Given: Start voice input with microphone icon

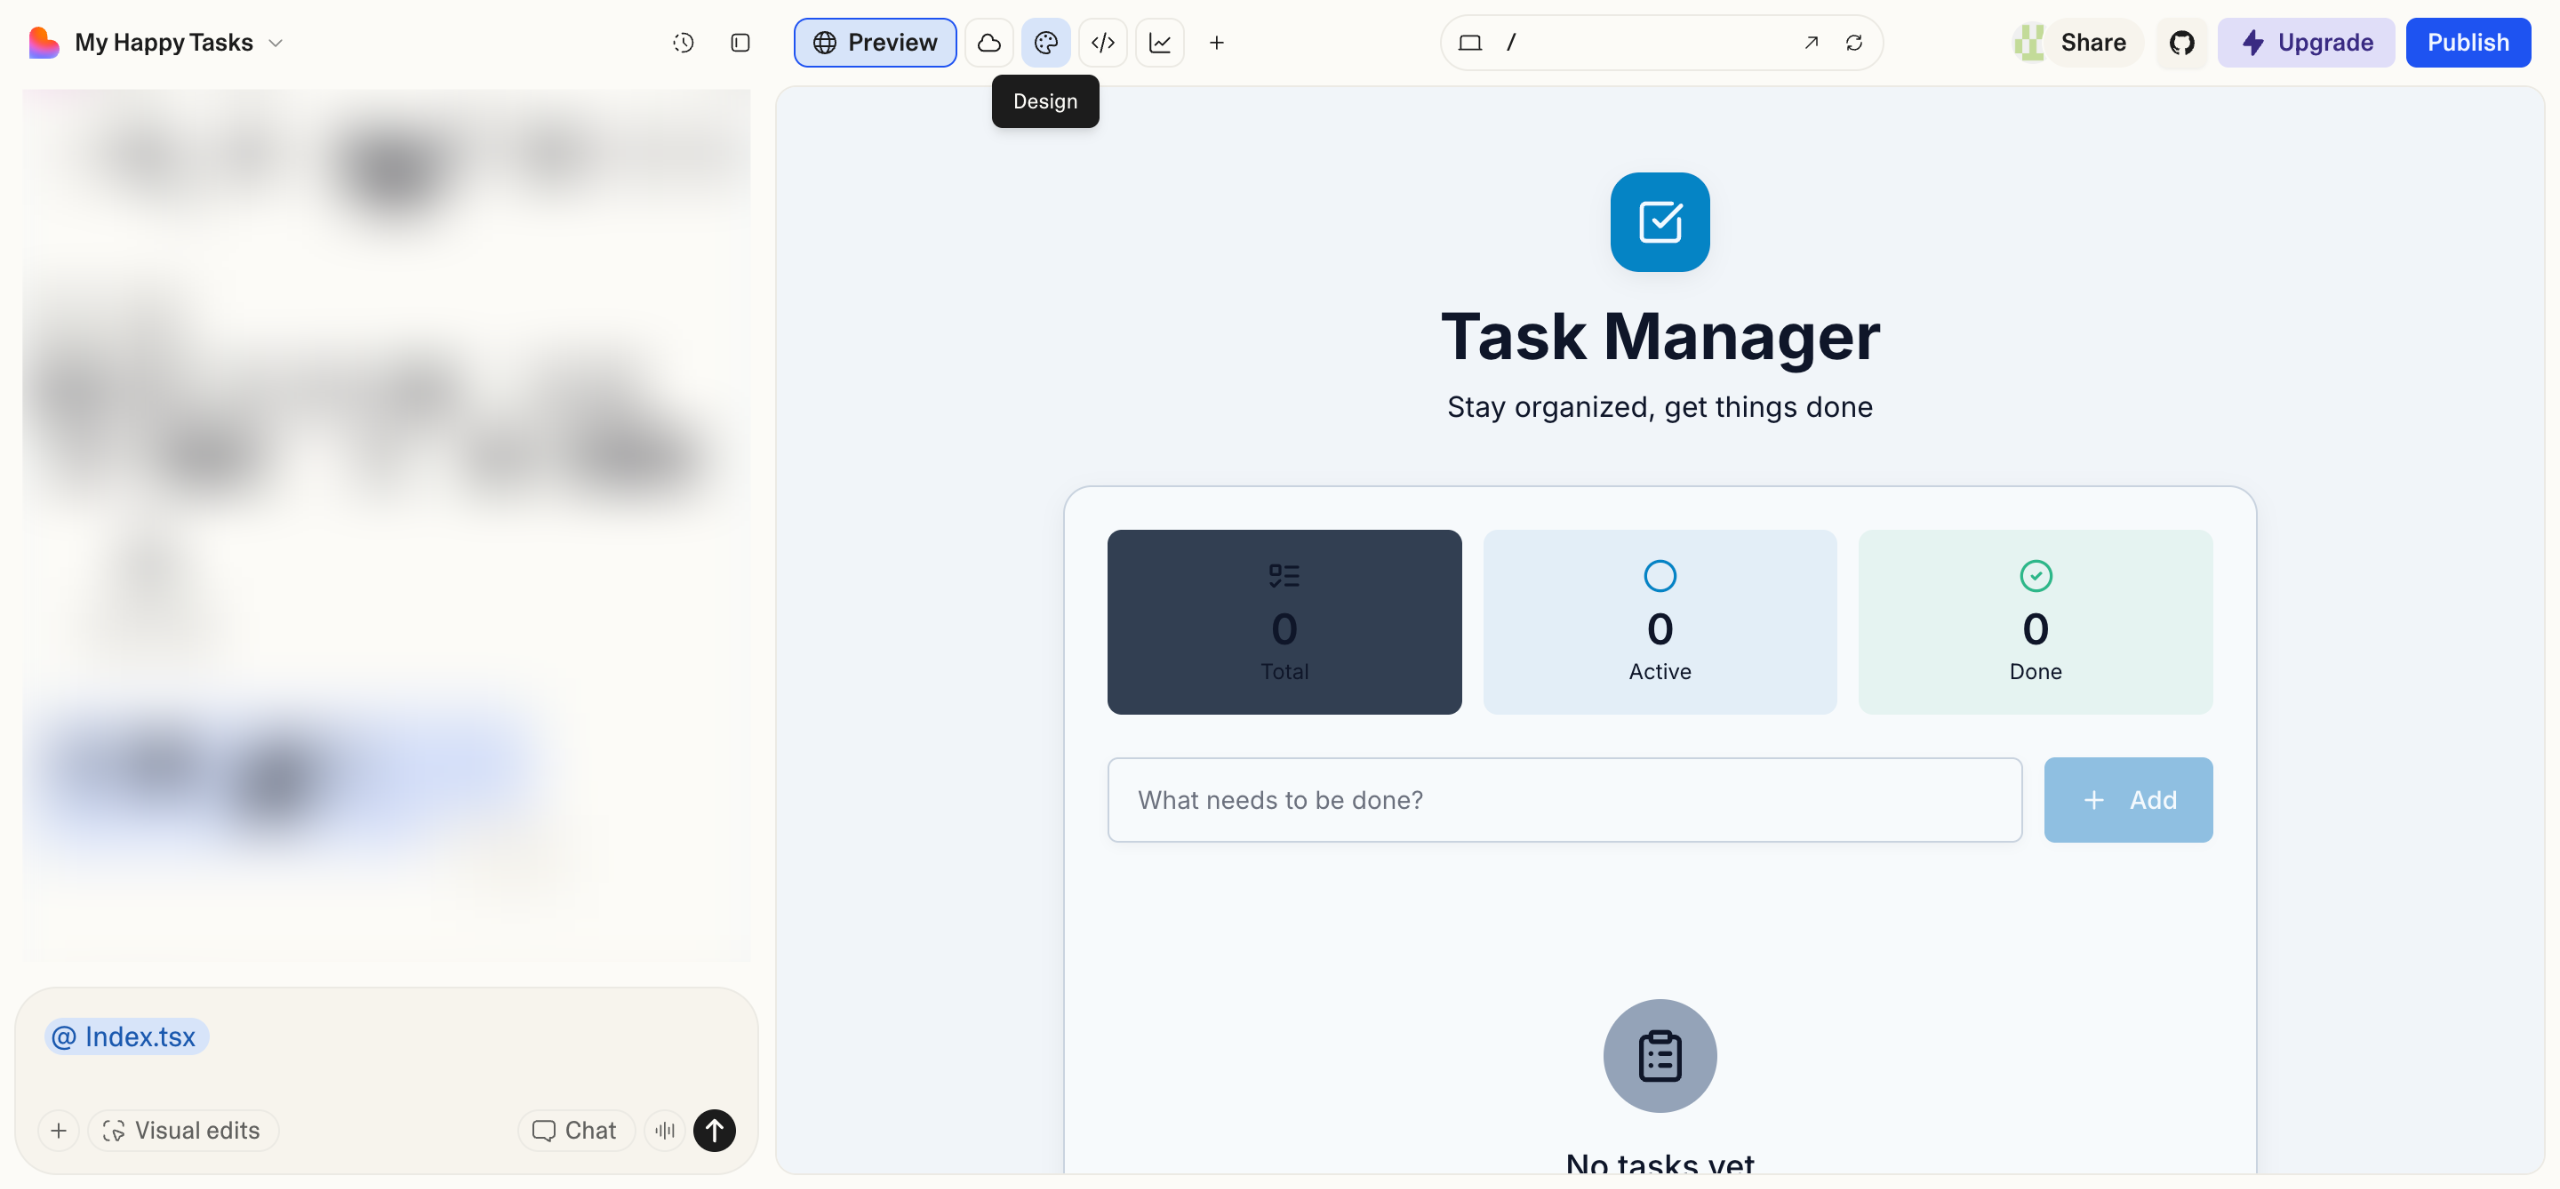Looking at the screenshot, I should [x=665, y=1130].
